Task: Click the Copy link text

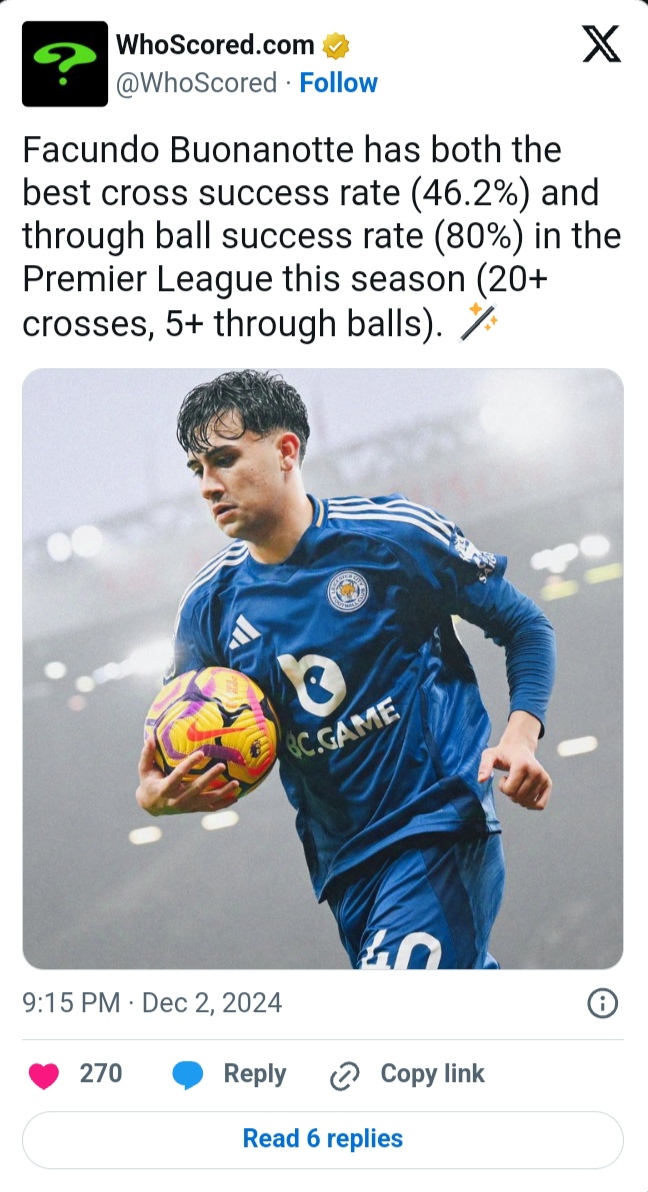Action: (432, 1073)
